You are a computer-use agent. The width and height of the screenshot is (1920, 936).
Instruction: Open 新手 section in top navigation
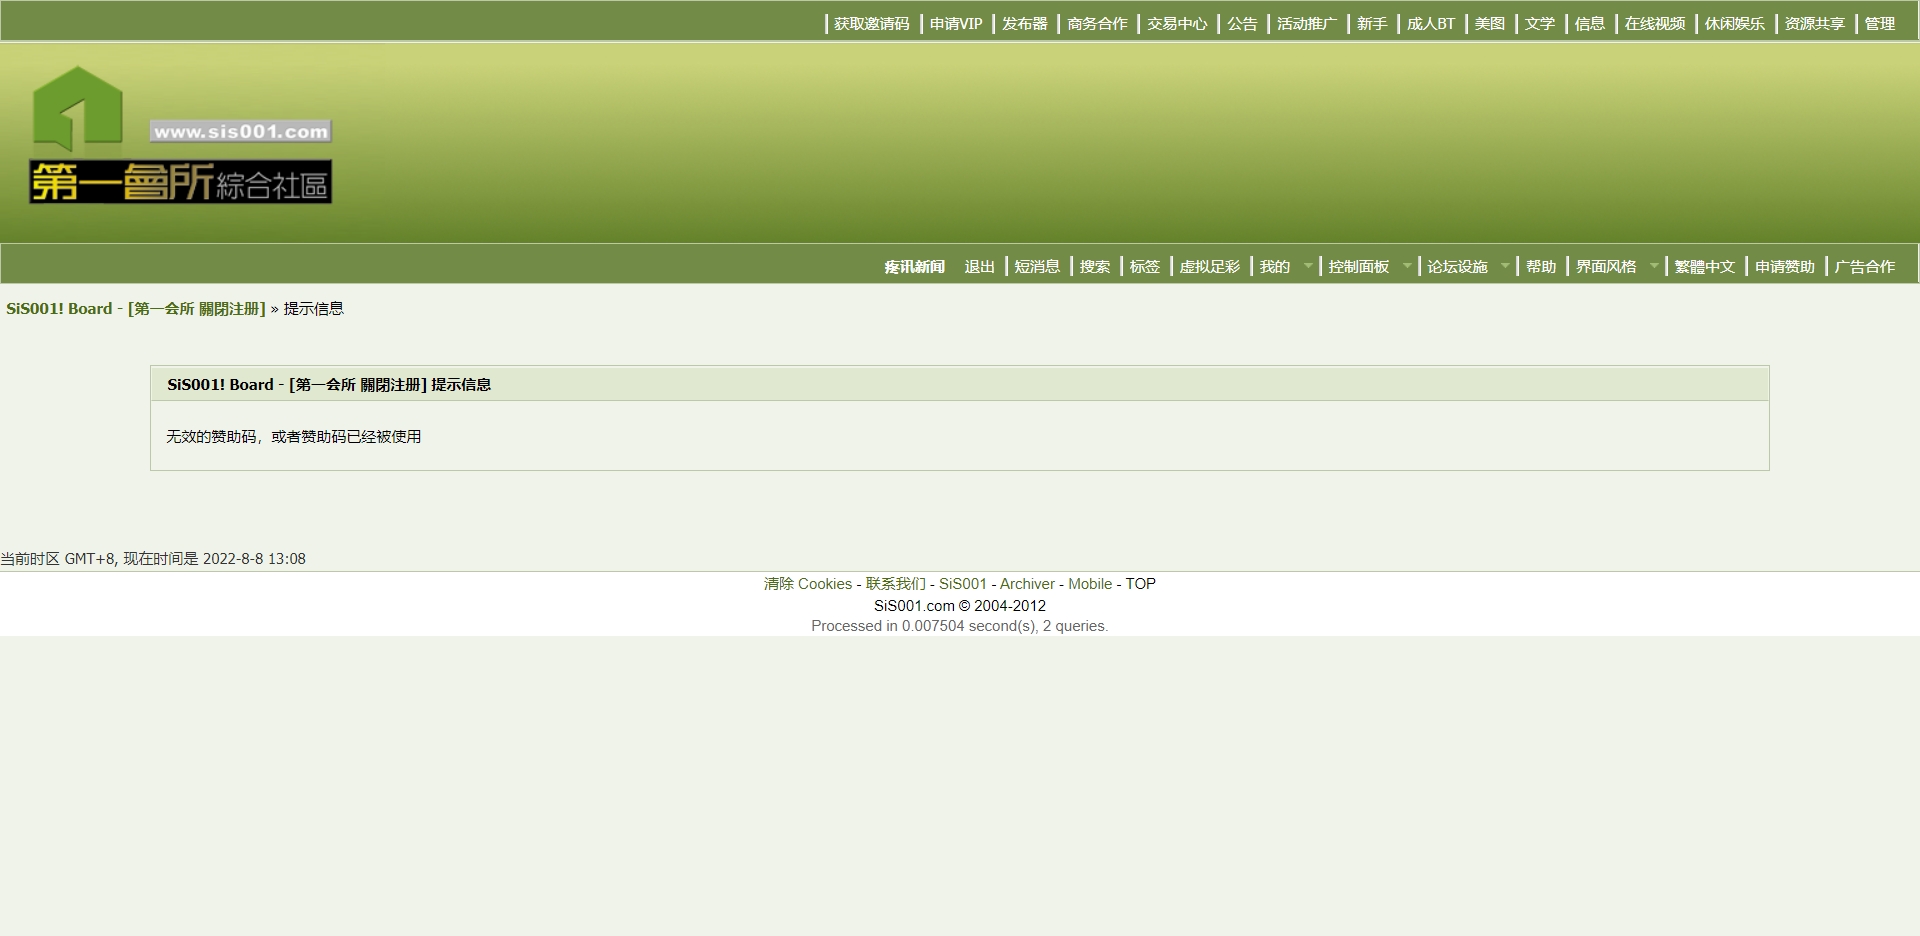point(1372,24)
